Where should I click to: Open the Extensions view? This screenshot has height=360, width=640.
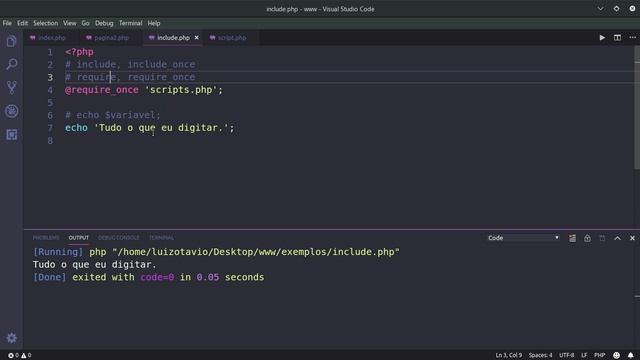[x=11, y=135]
